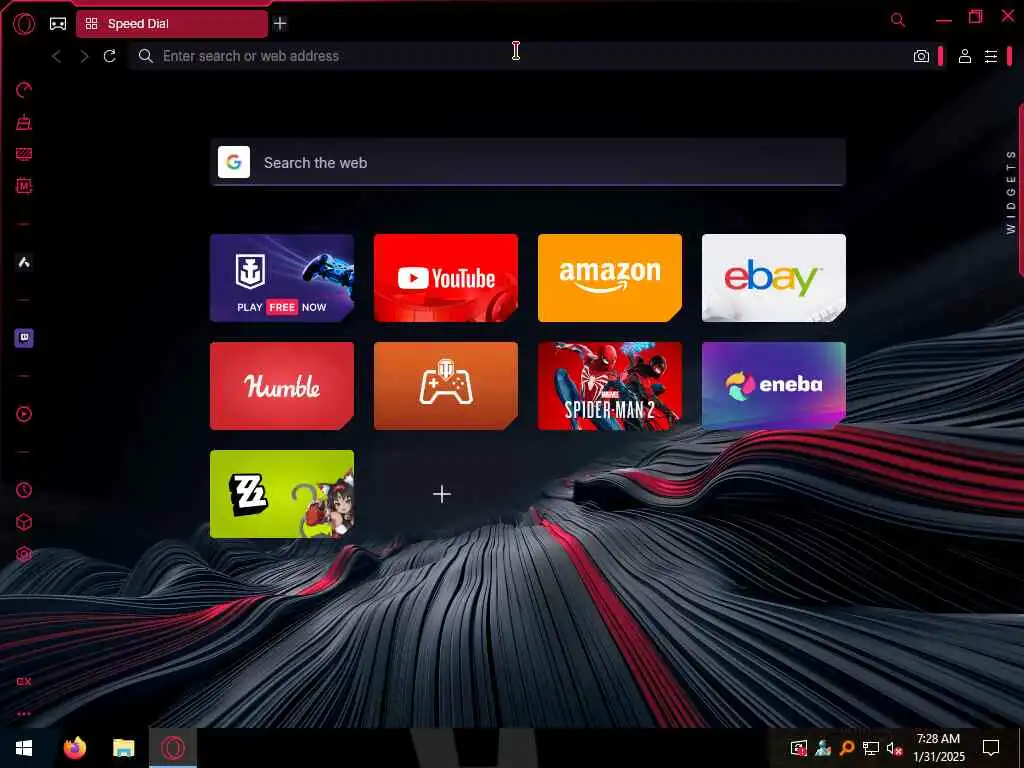The width and height of the screenshot is (1024, 768).
Task: Open sidebar three-dots setup menu
Action: (x=24, y=714)
